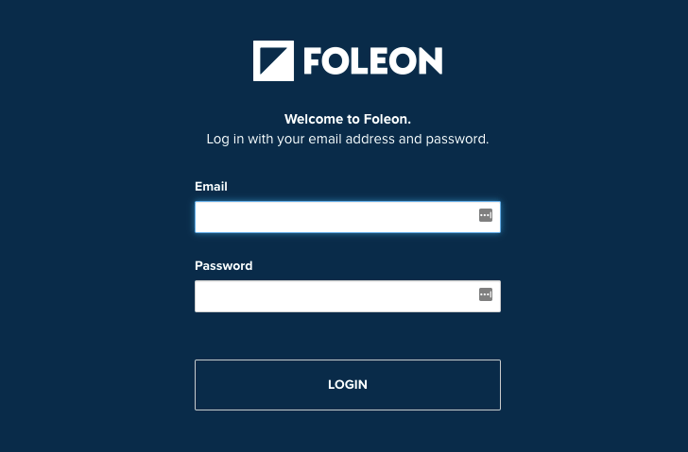Click the Foleon square logo mark
The height and width of the screenshot is (452, 688).
[273, 61]
